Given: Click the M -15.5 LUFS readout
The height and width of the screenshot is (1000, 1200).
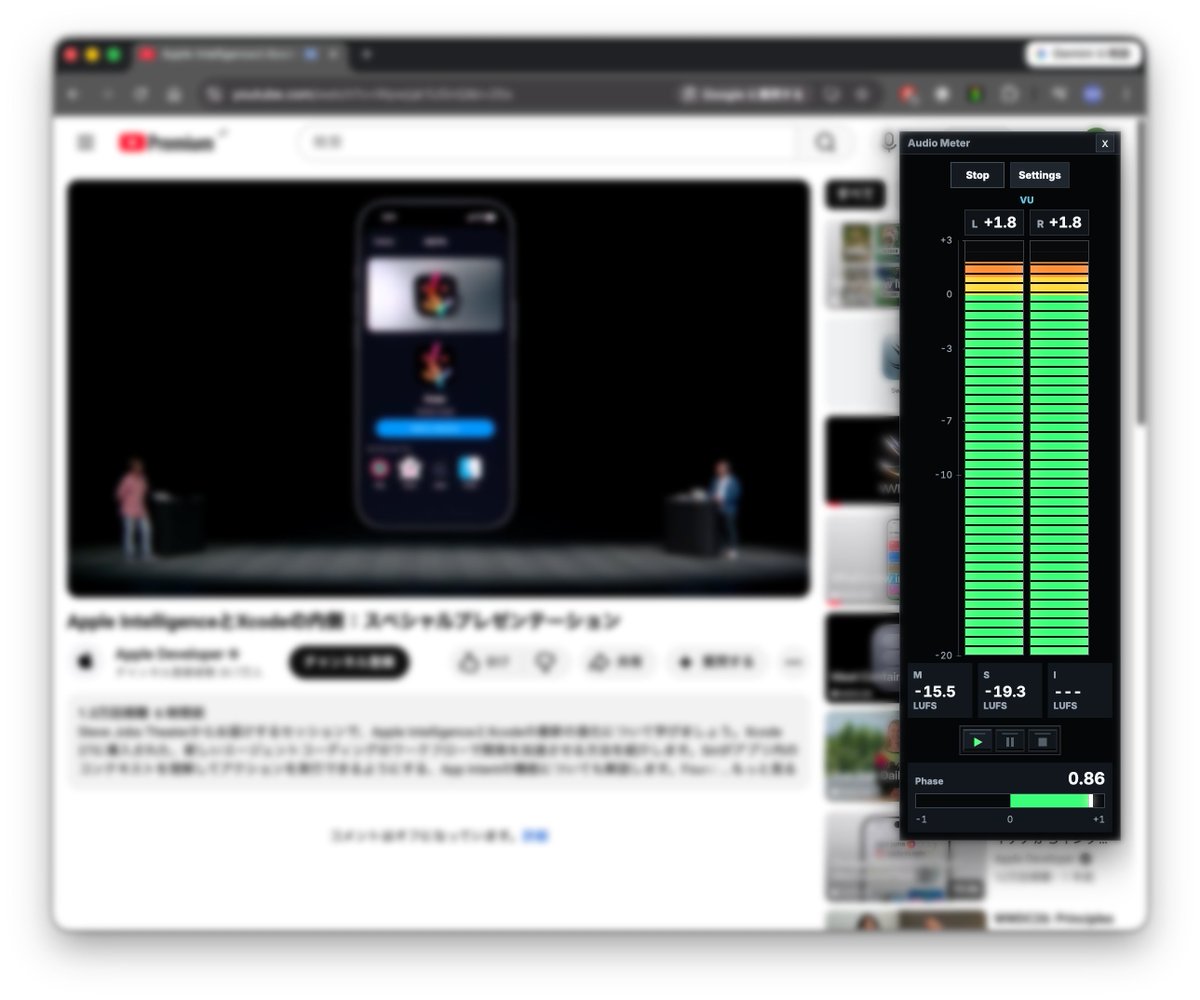Looking at the screenshot, I should (x=940, y=690).
